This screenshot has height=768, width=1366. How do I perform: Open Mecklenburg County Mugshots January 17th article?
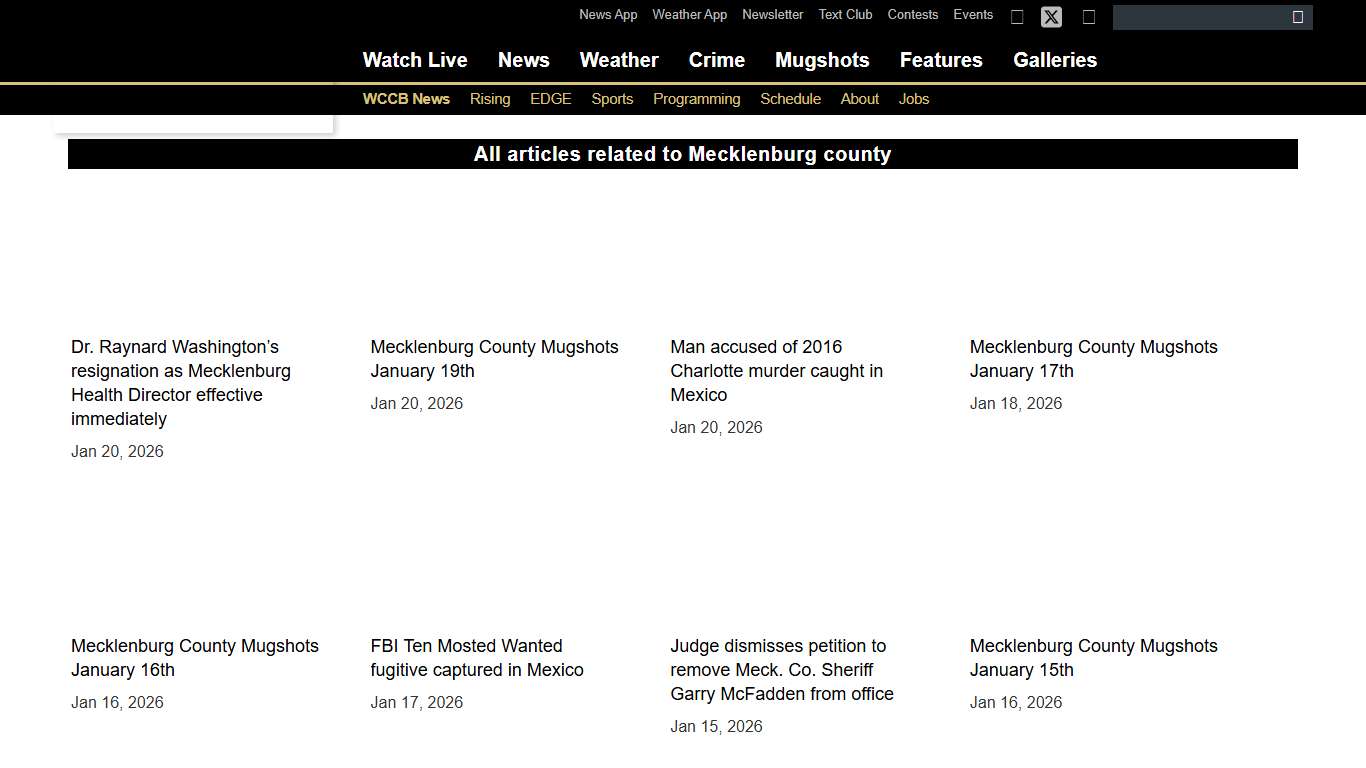[x=1093, y=359]
